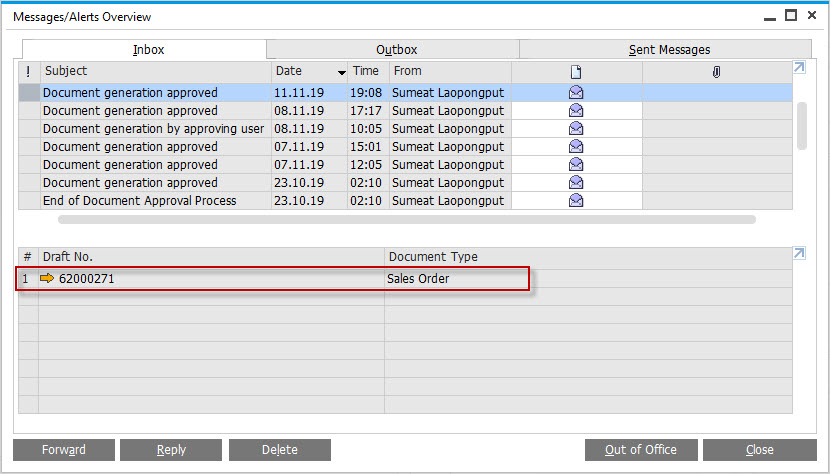Image resolution: width=830 pixels, height=474 pixels.
Task: Click row selector of first inbox message
Action: [29, 93]
